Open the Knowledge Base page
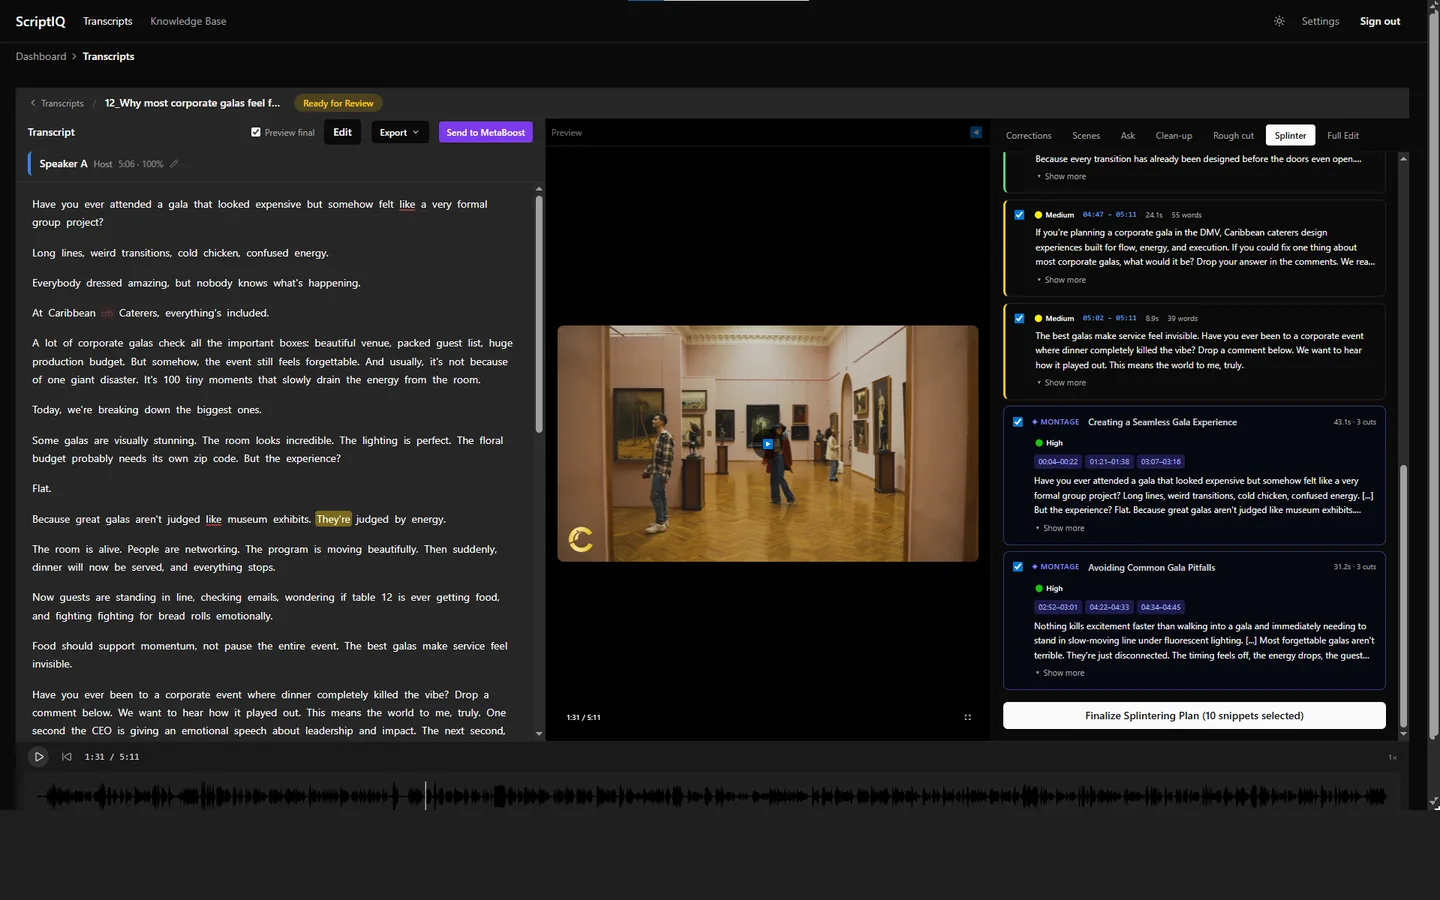 pyautogui.click(x=188, y=21)
